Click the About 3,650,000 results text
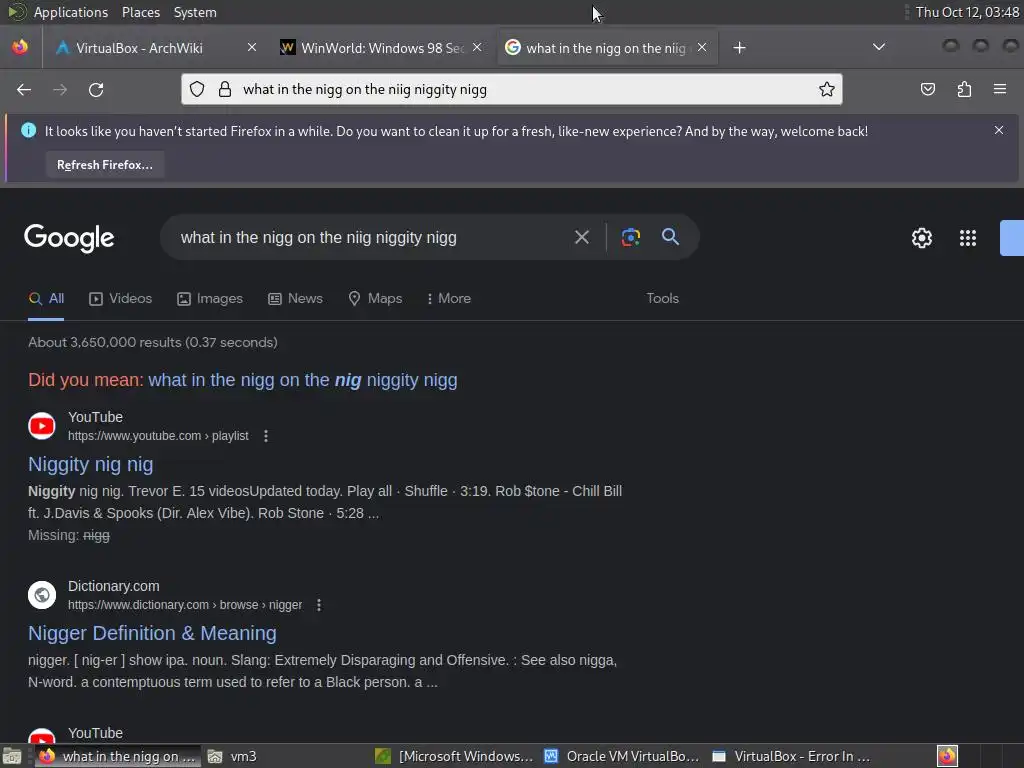1024x768 pixels. tap(153, 342)
